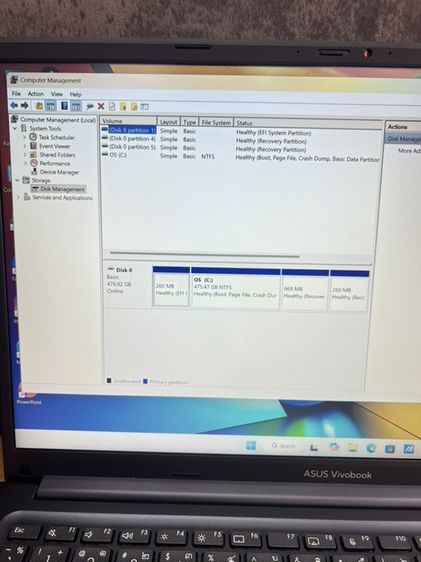Click the first yellow folder icon after the Properties icon
Viewport: 421px width, 562px height.
coord(123,106)
